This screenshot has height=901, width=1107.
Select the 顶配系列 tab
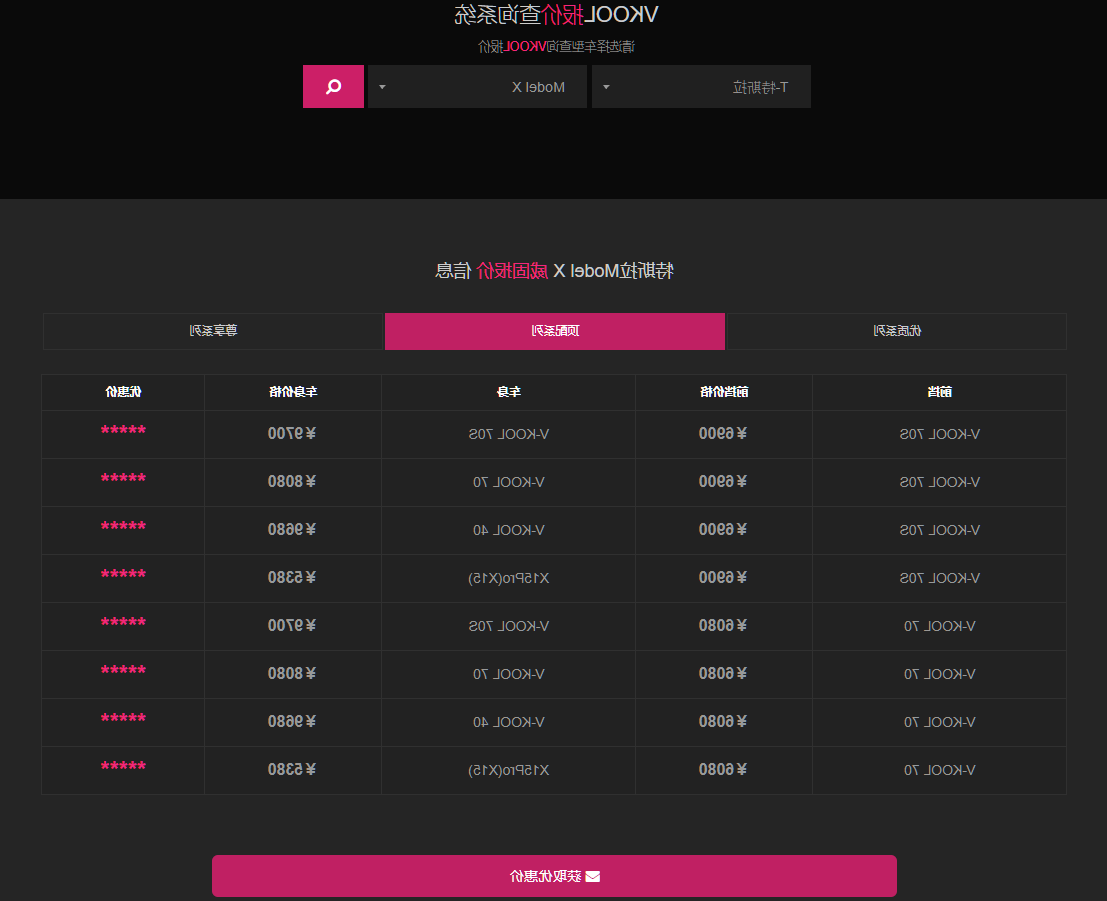coord(555,331)
